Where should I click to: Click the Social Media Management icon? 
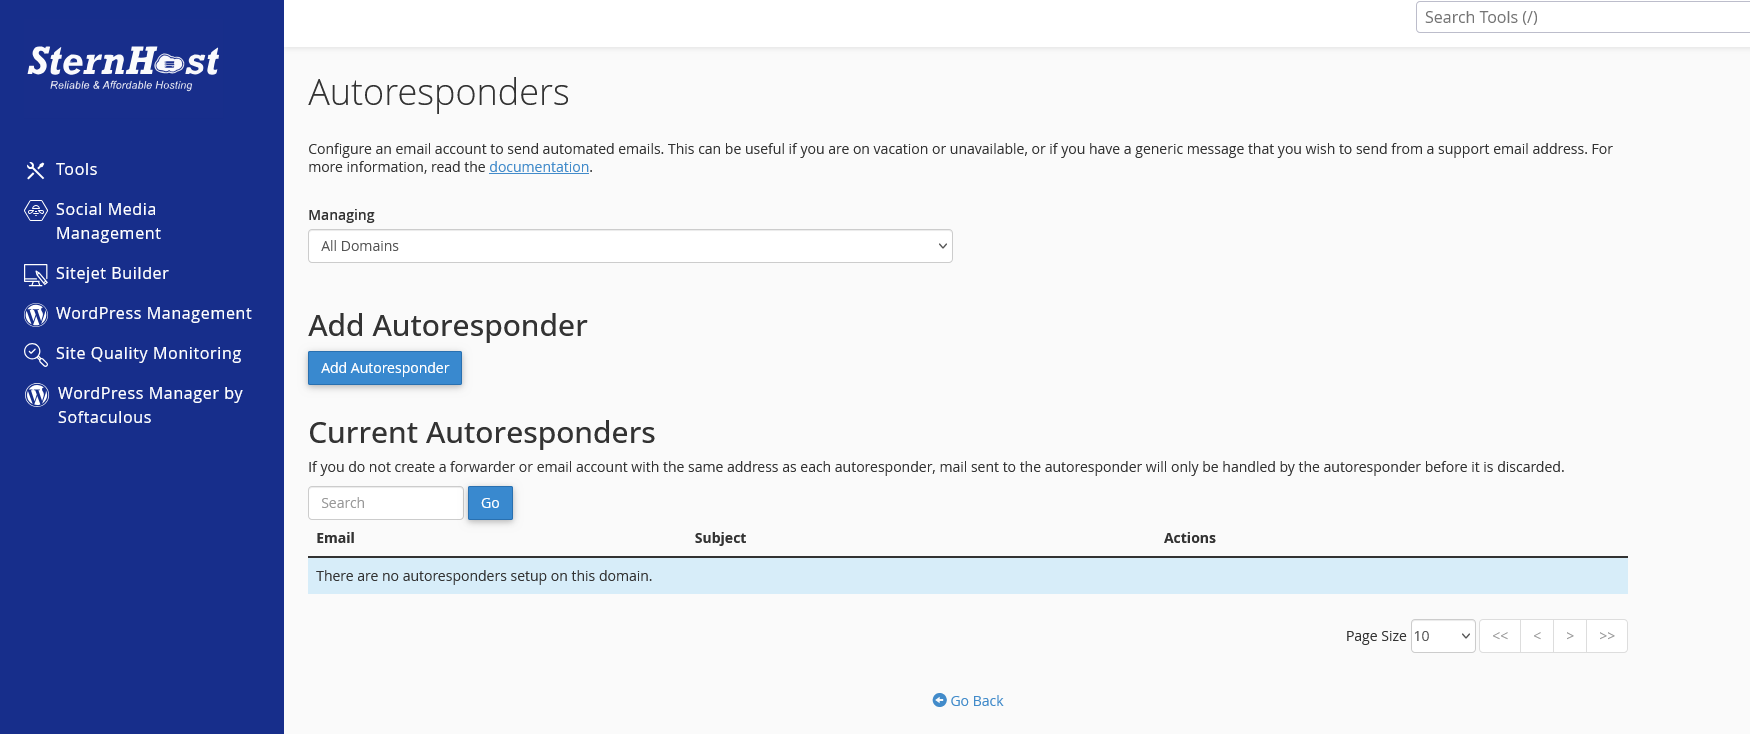pos(36,210)
